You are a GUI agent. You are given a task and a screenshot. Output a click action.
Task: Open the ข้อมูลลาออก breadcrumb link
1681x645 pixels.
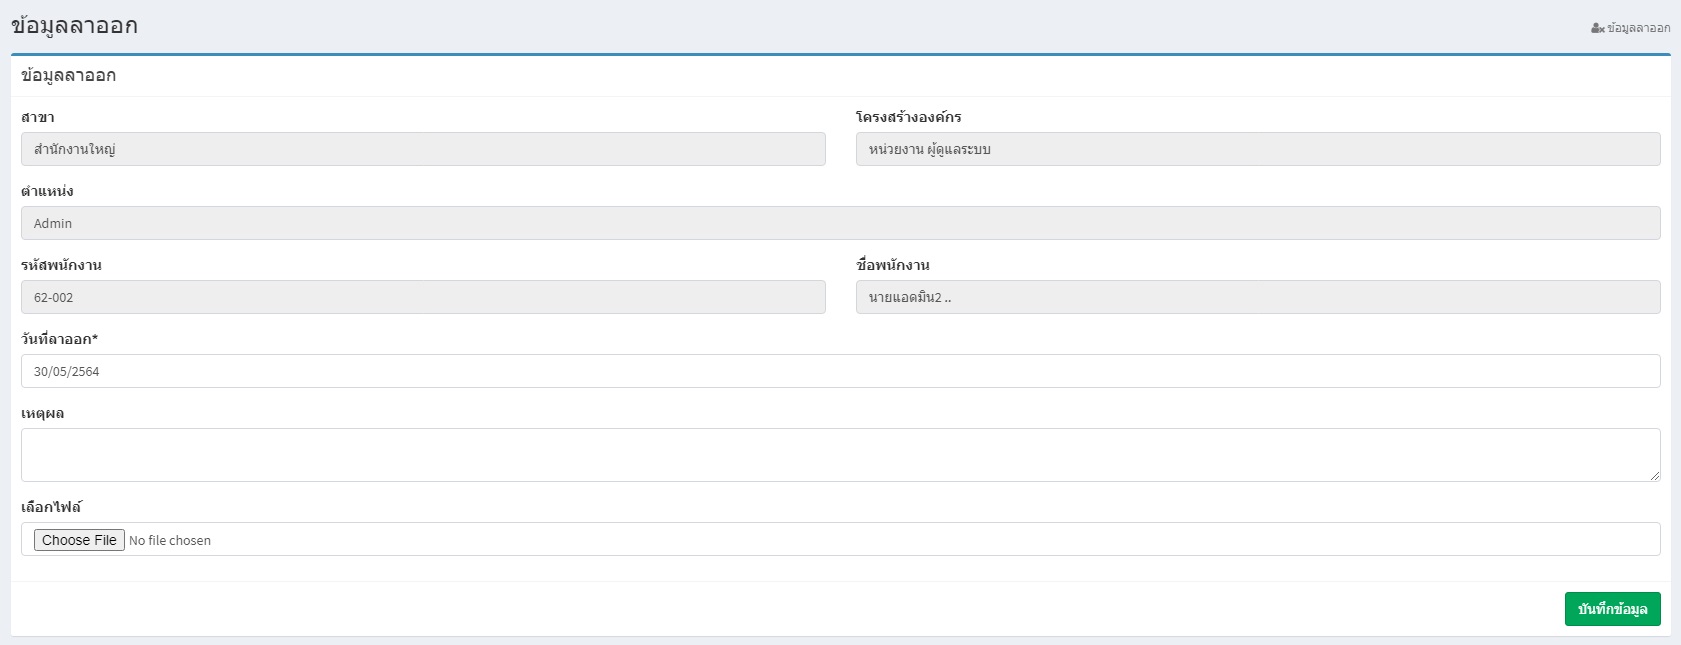pyautogui.click(x=1638, y=28)
